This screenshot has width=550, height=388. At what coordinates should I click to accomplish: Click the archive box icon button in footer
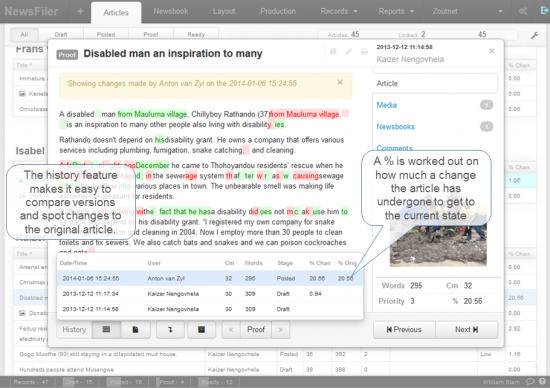201,329
